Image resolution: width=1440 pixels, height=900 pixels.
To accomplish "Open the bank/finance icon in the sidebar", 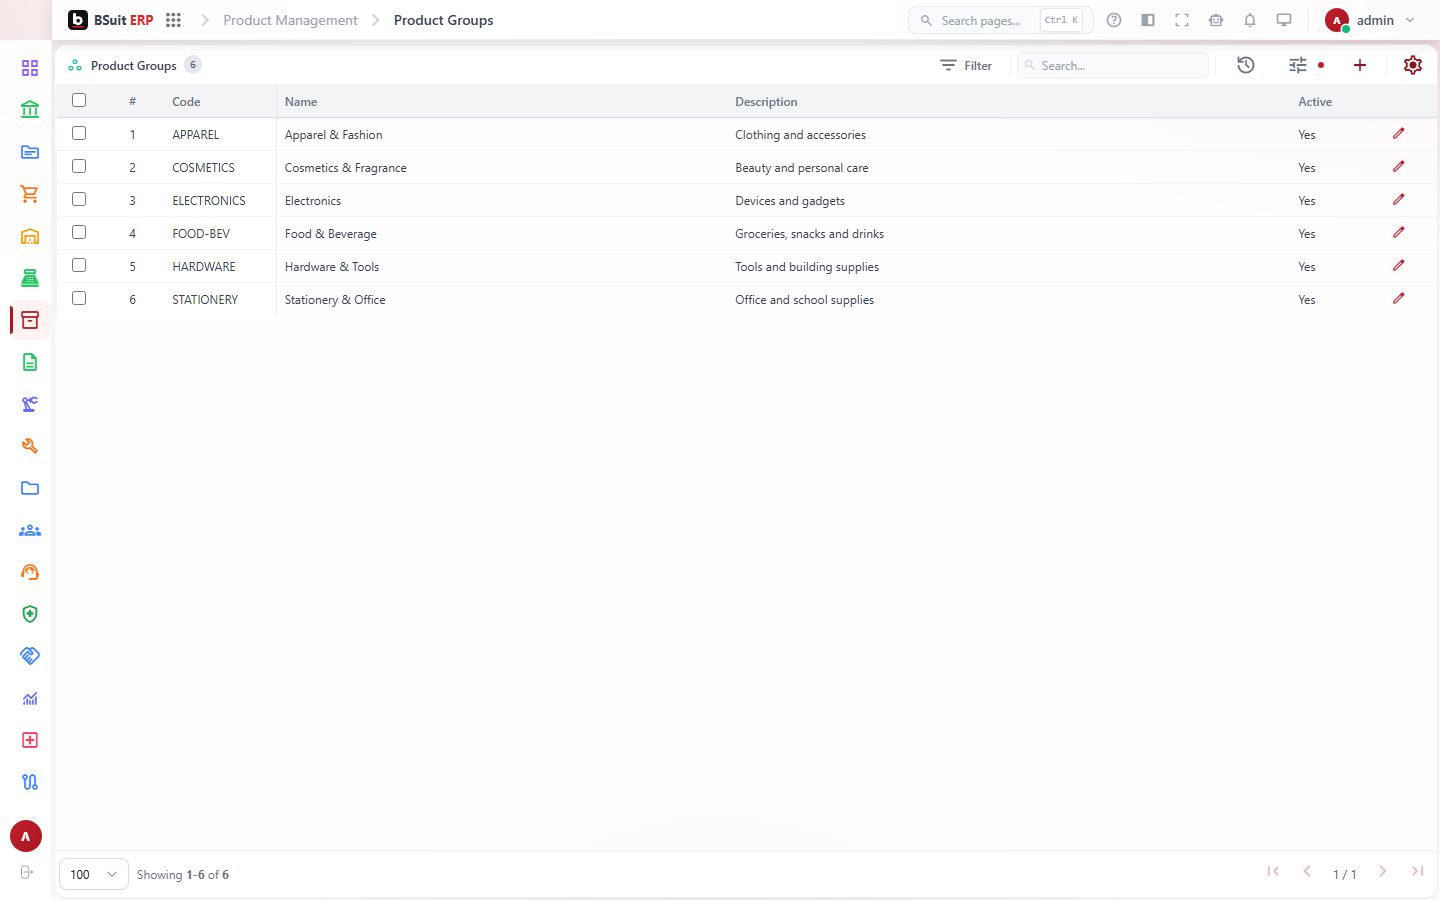I will pos(30,110).
